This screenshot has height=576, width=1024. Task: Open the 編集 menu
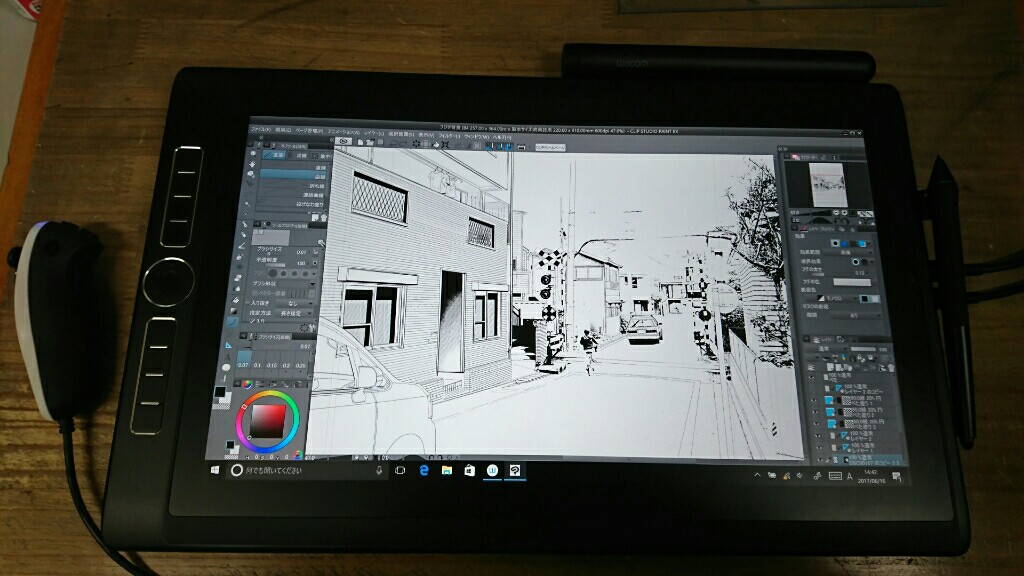(283, 130)
